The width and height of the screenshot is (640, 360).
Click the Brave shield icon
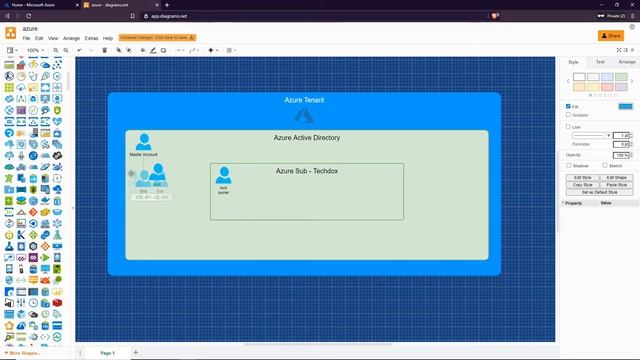495,16
